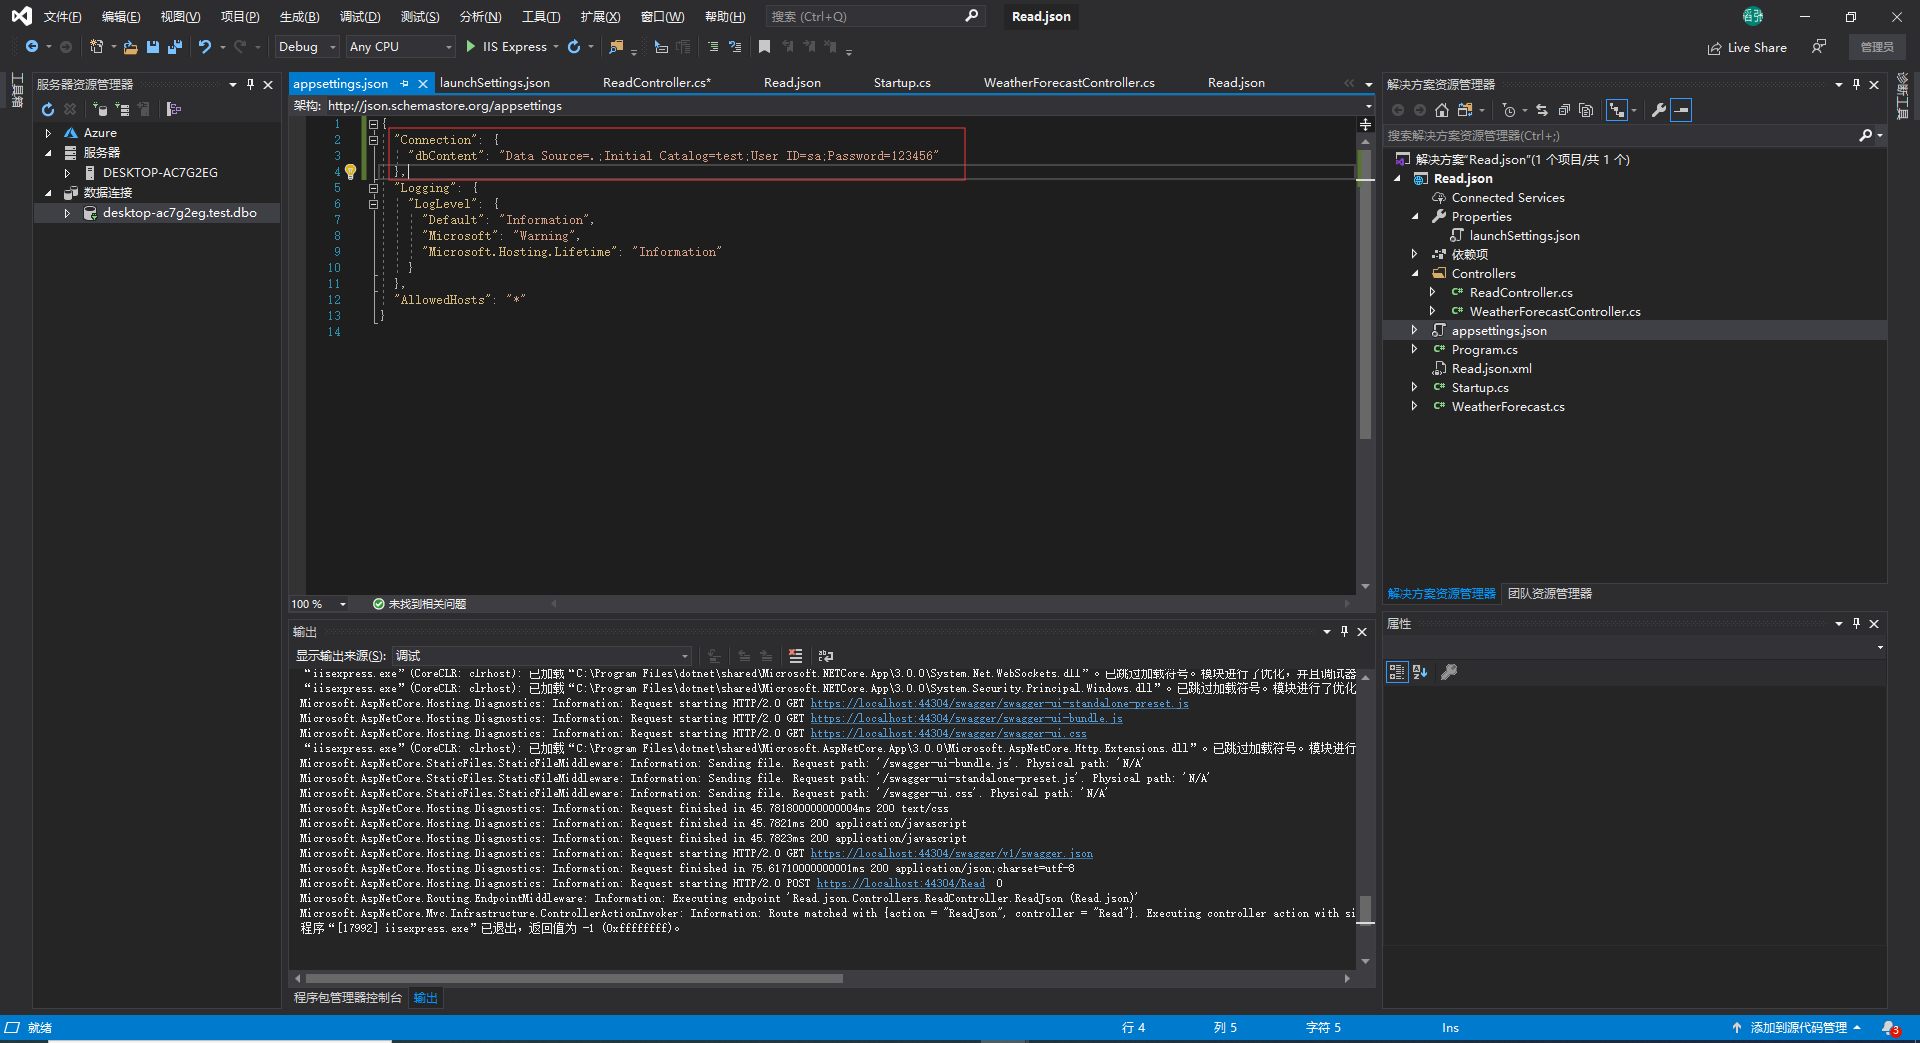Image resolution: width=1920 pixels, height=1043 pixels.
Task: Click the Undo arrow icon
Action: click(205, 47)
